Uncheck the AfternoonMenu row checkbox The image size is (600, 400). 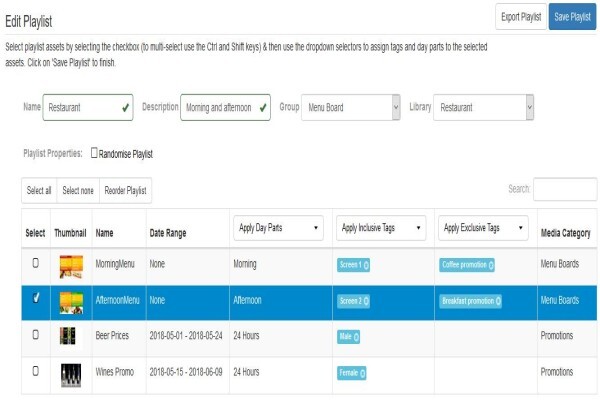(x=36, y=298)
